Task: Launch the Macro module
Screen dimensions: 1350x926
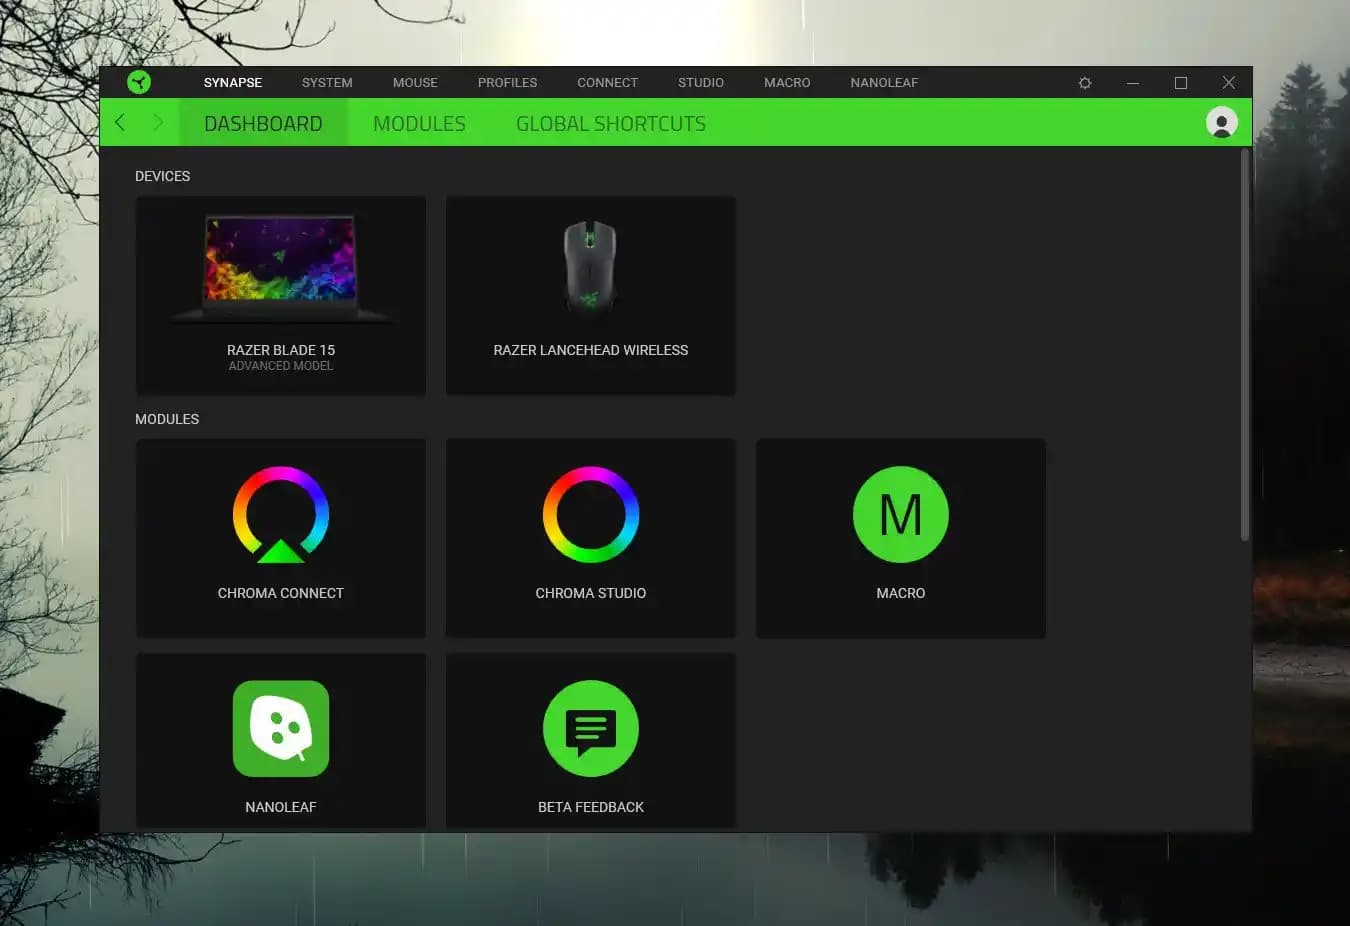Action: 900,539
